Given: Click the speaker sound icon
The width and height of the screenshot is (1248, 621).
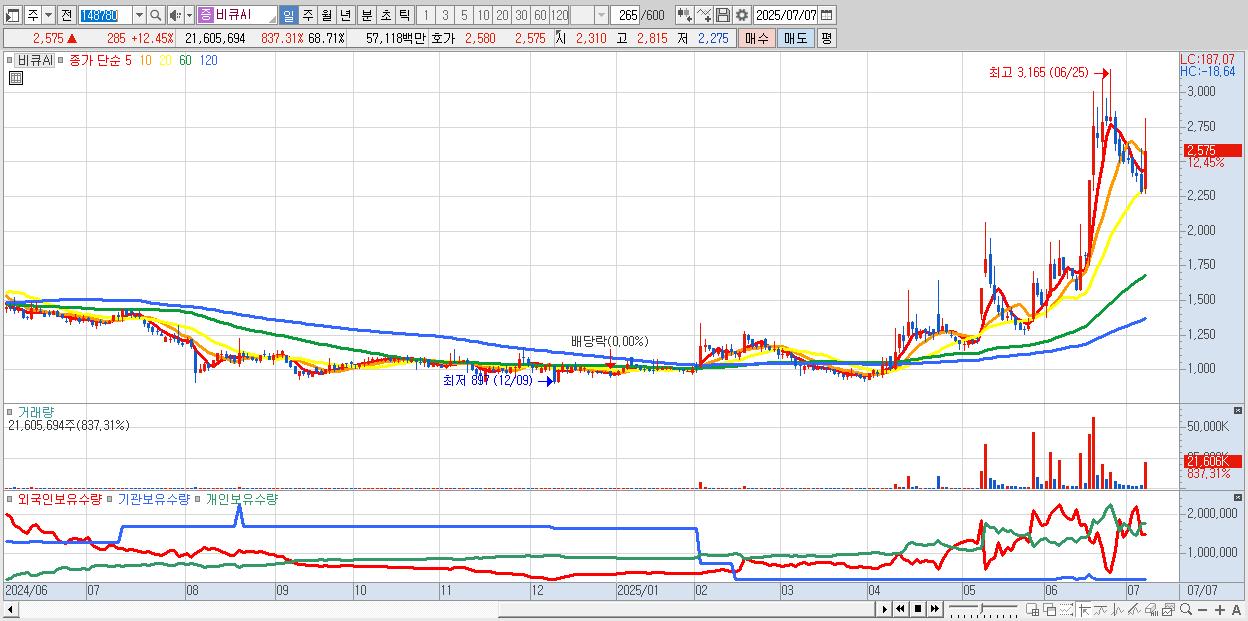Looking at the screenshot, I should coord(174,15).
